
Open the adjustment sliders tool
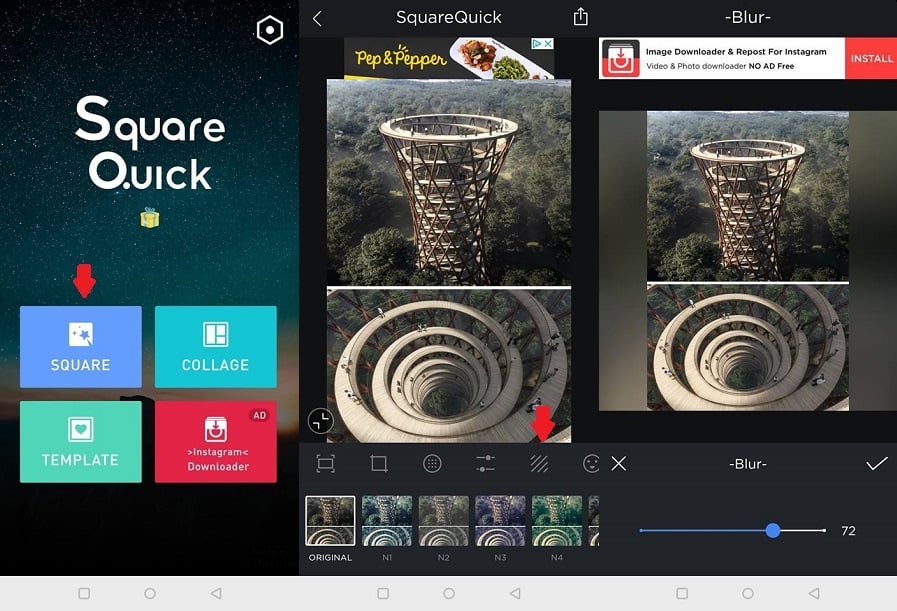tap(485, 463)
